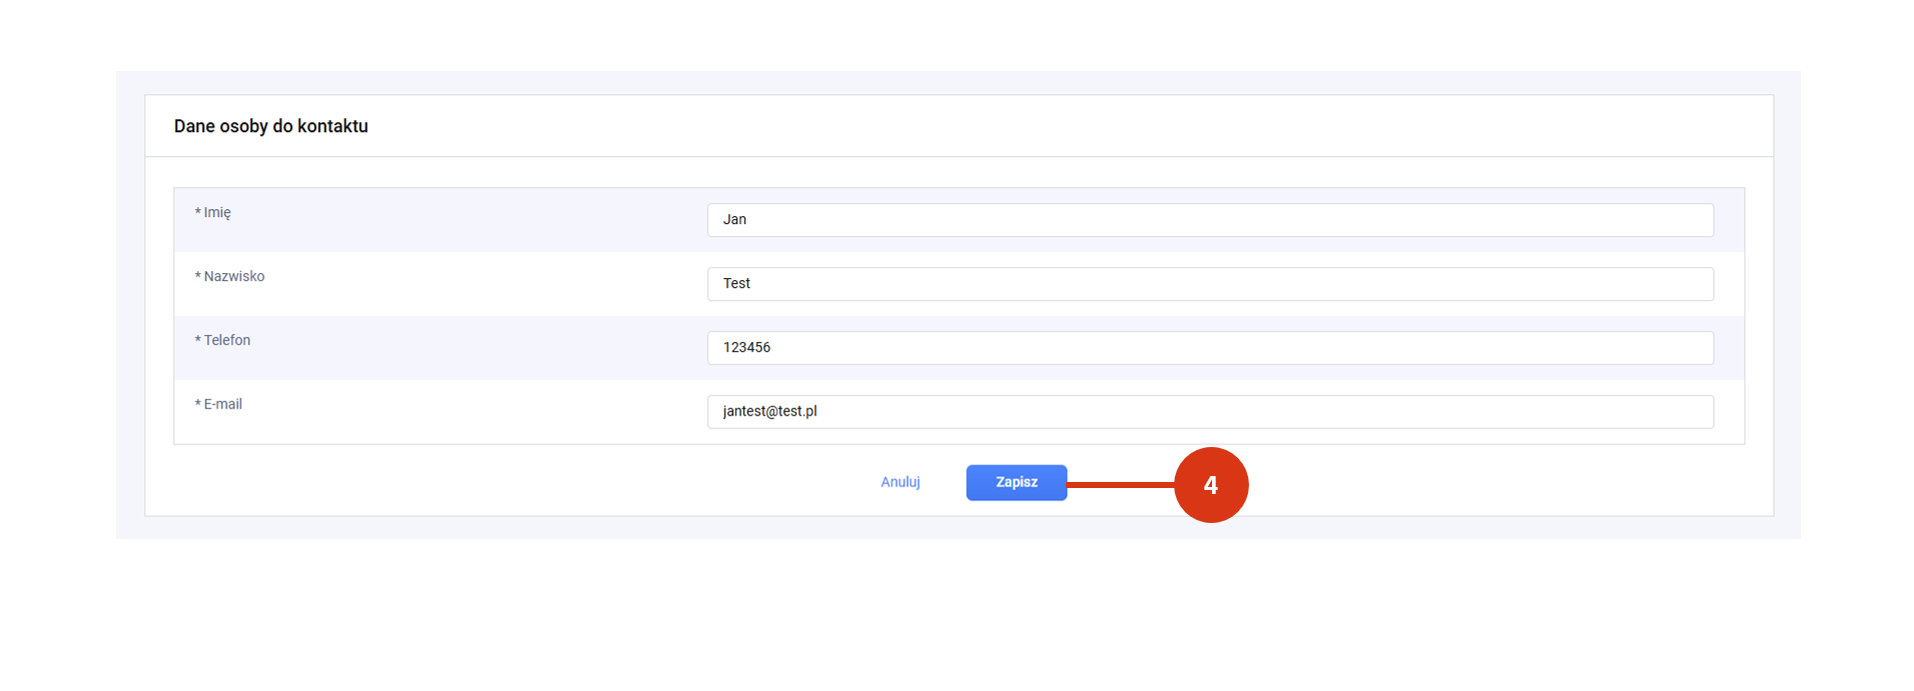Click the required asterisk before Nazwisko
Image resolution: width=1914 pixels, height=691 pixels.
[x=198, y=276]
